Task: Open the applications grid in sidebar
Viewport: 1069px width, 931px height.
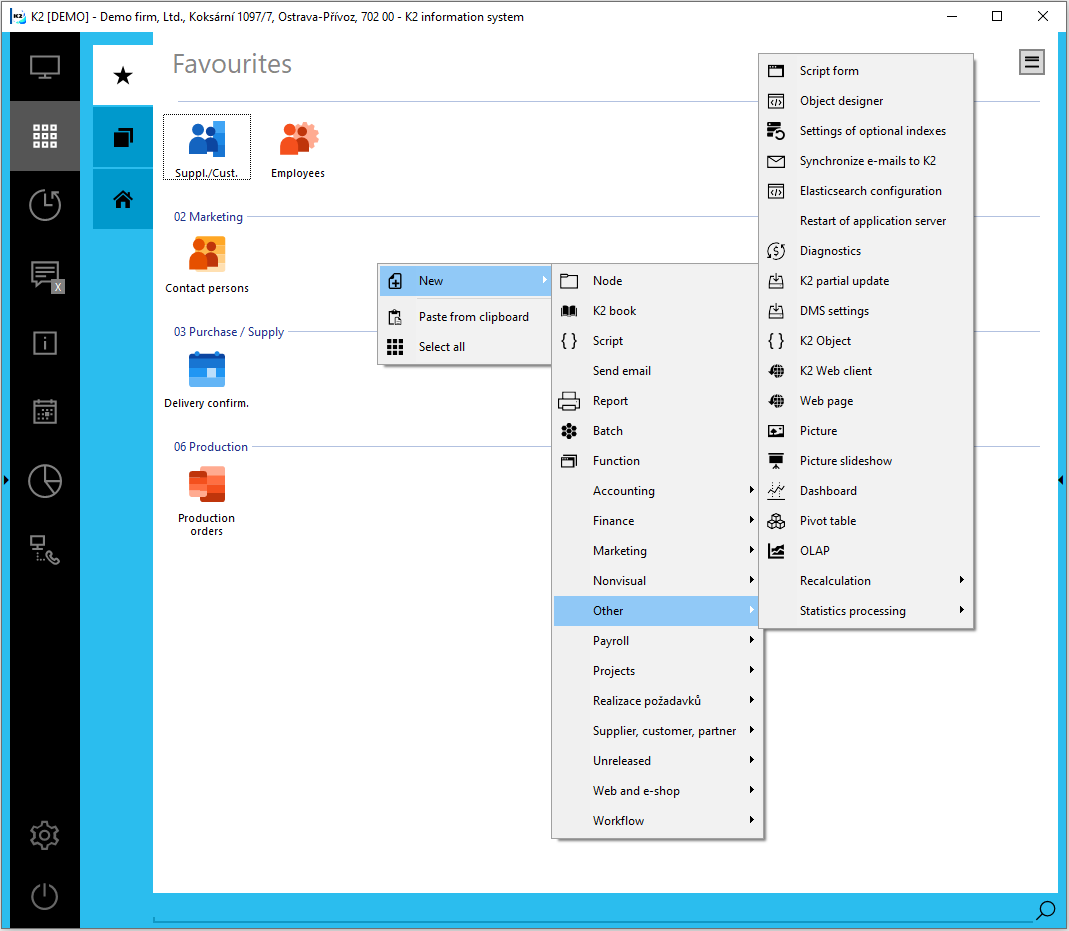Action: coord(45,136)
